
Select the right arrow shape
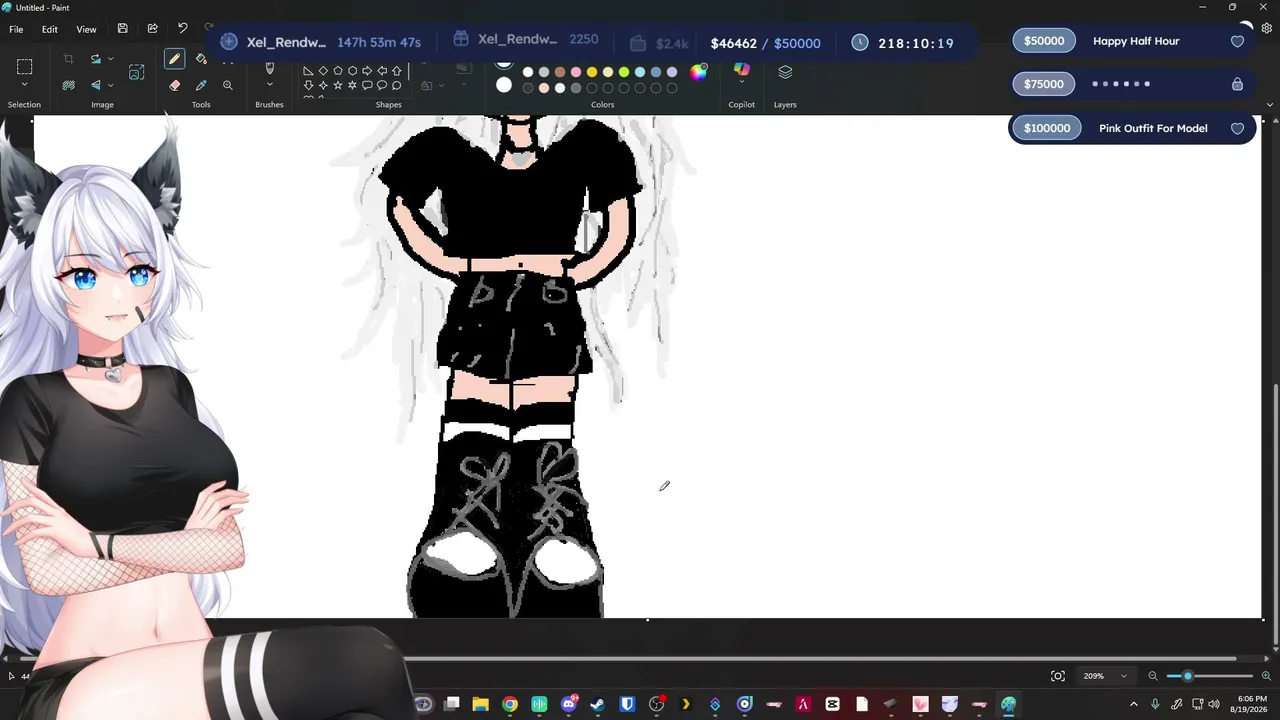click(x=367, y=71)
